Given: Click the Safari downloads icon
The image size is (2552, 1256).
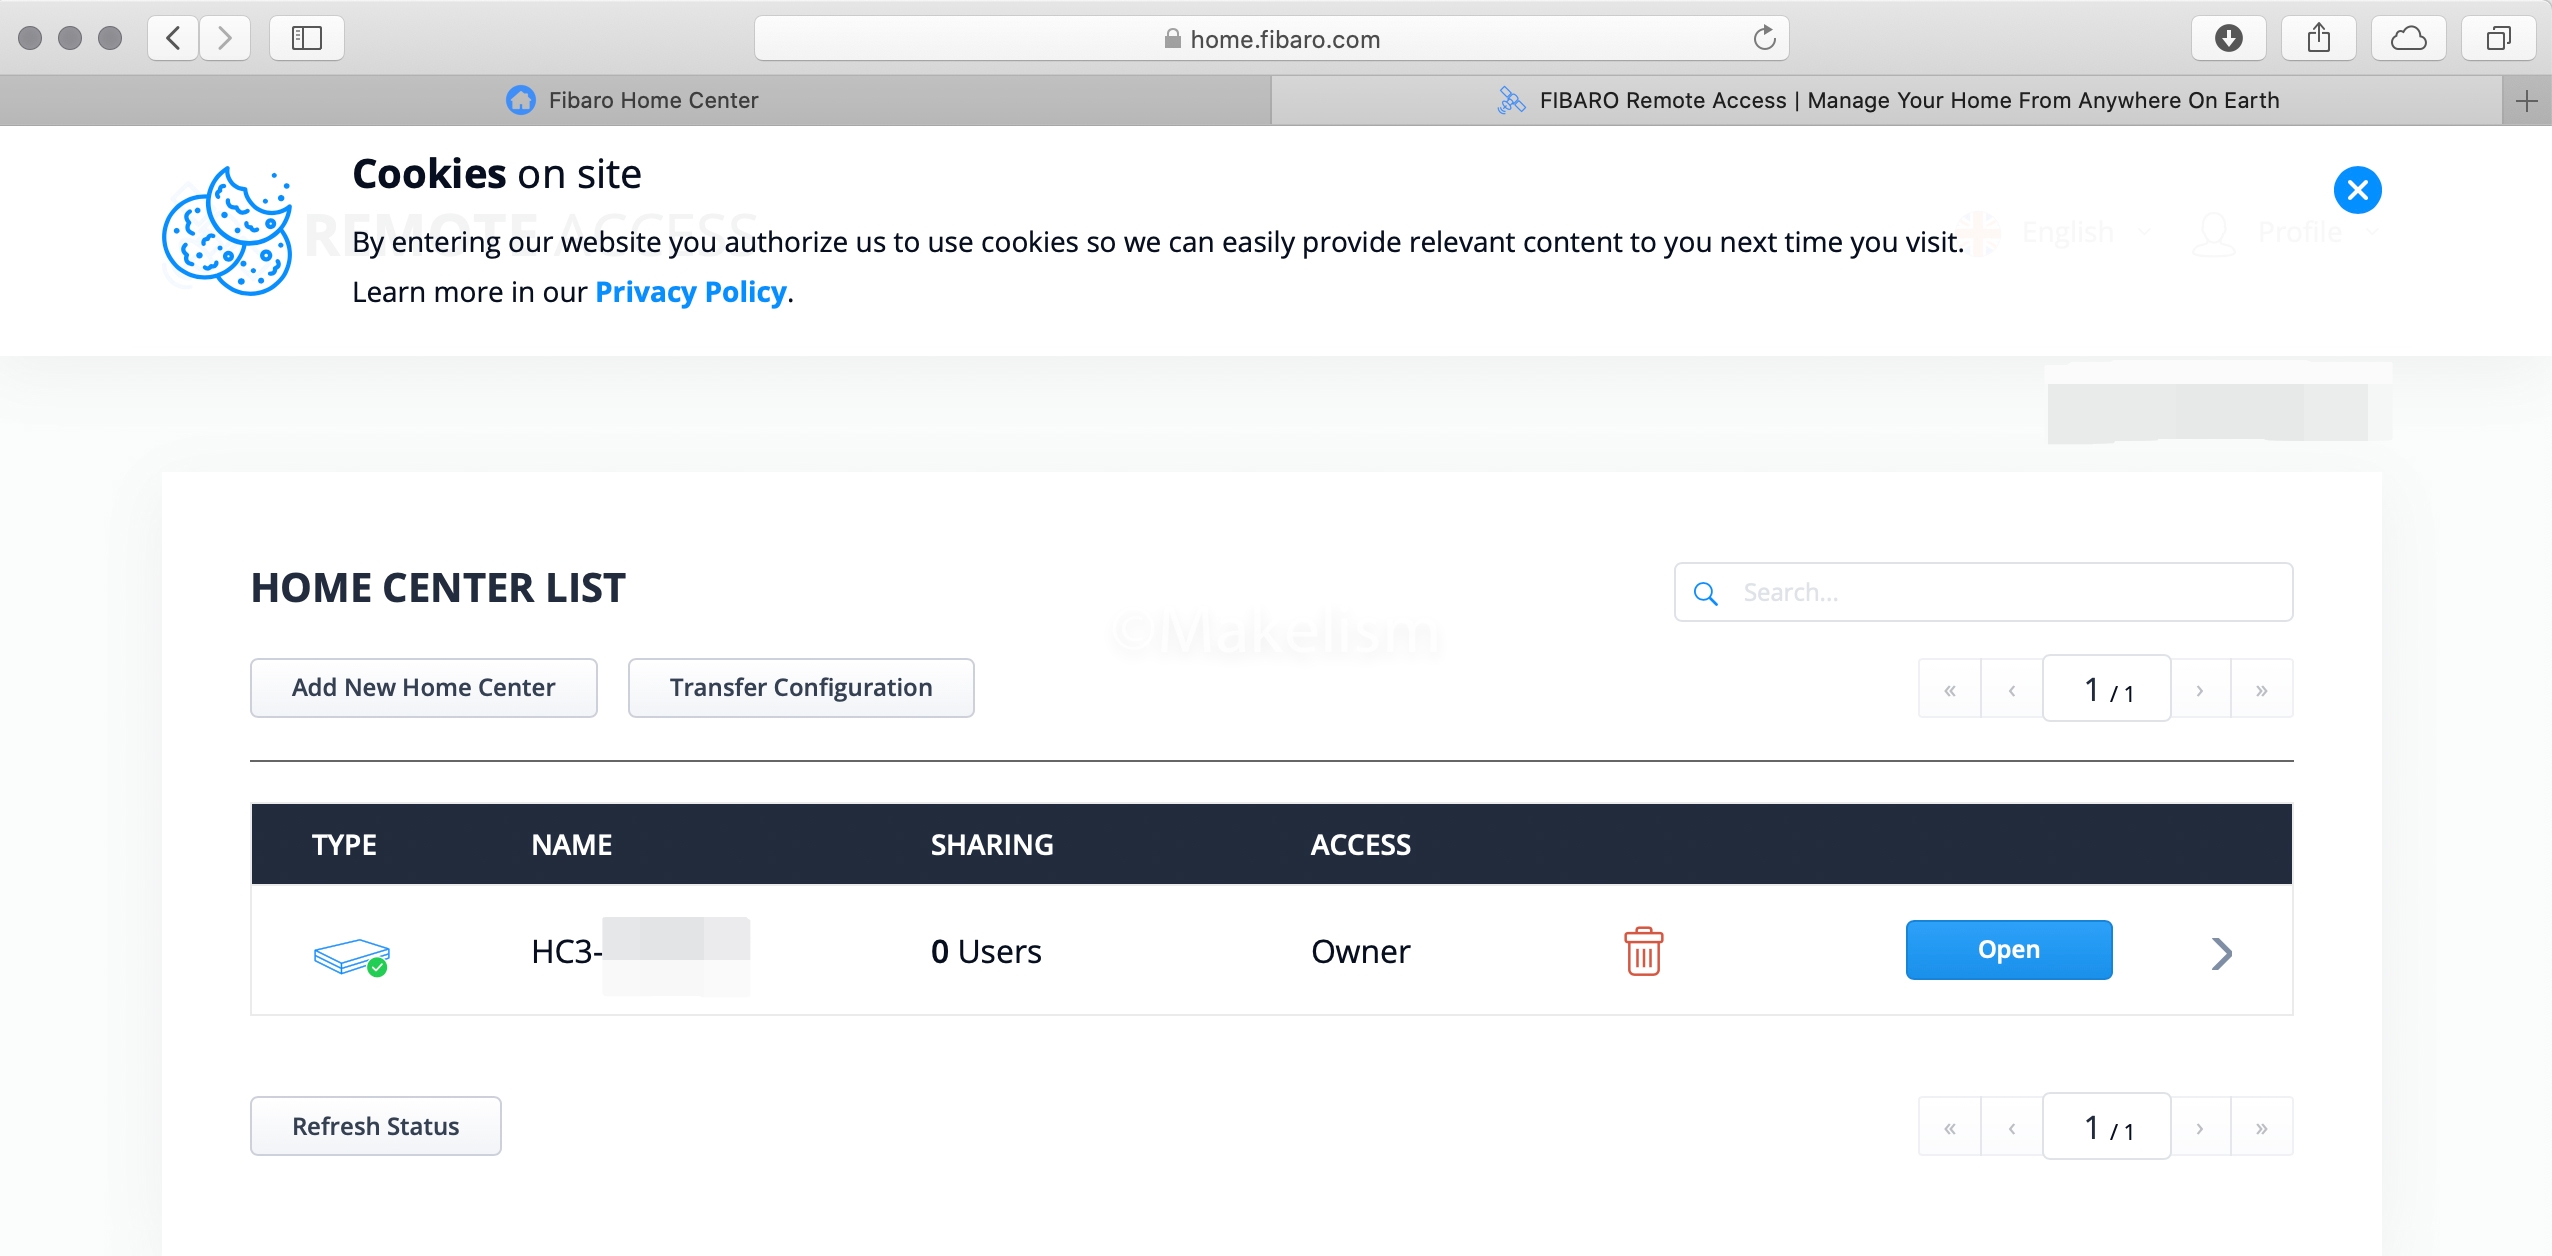Looking at the screenshot, I should pos(2228,39).
